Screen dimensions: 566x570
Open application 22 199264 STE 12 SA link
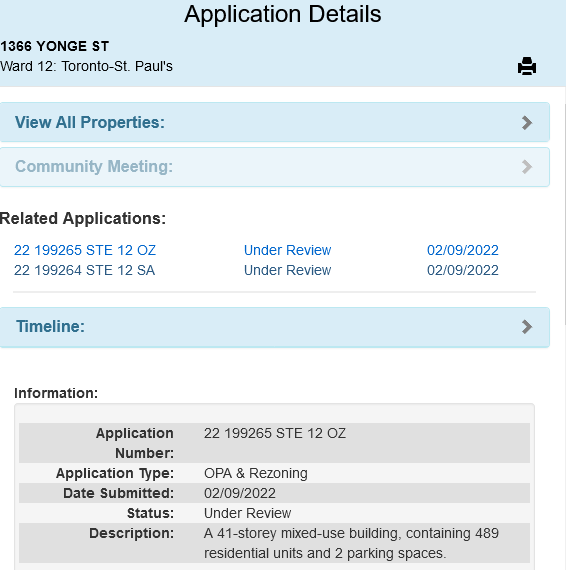coord(84,270)
